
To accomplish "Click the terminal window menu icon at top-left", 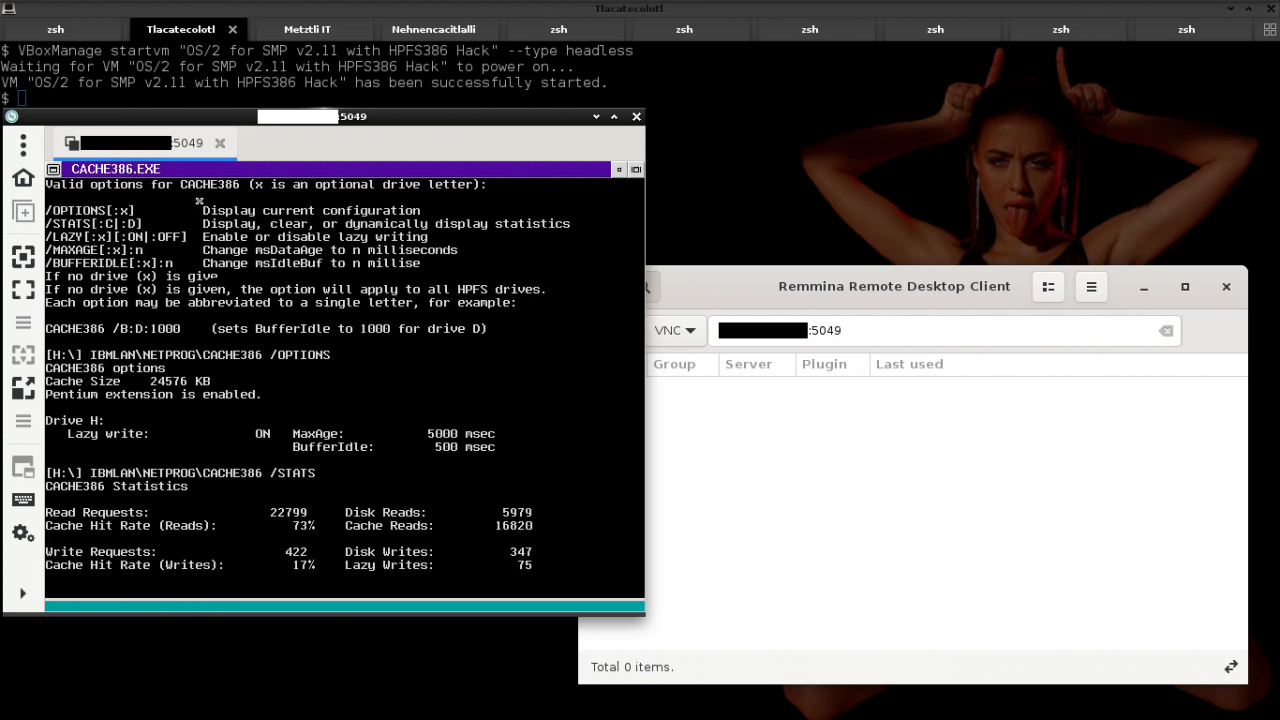I will tap(8, 8).
